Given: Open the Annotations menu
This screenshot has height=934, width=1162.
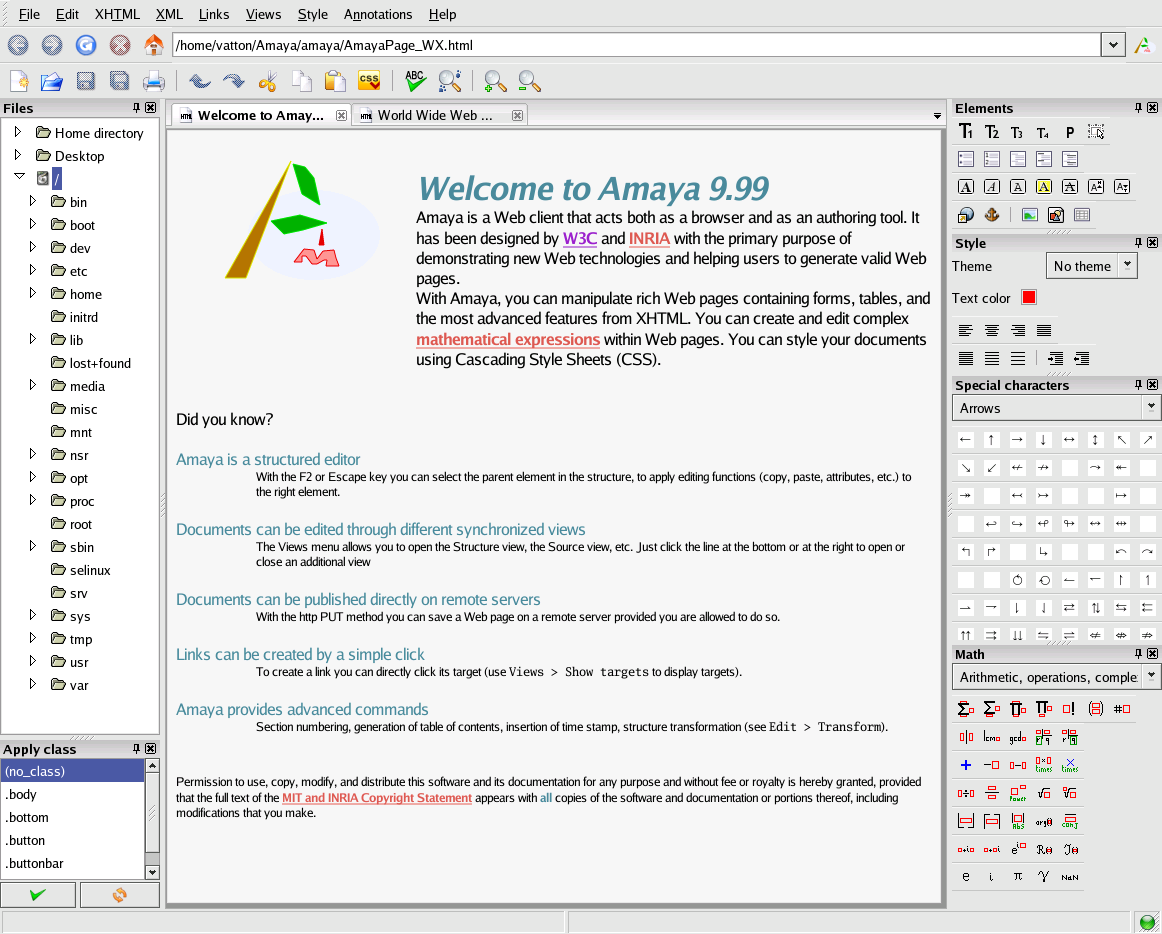Looking at the screenshot, I should pyautogui.click(x=378, y=14).
